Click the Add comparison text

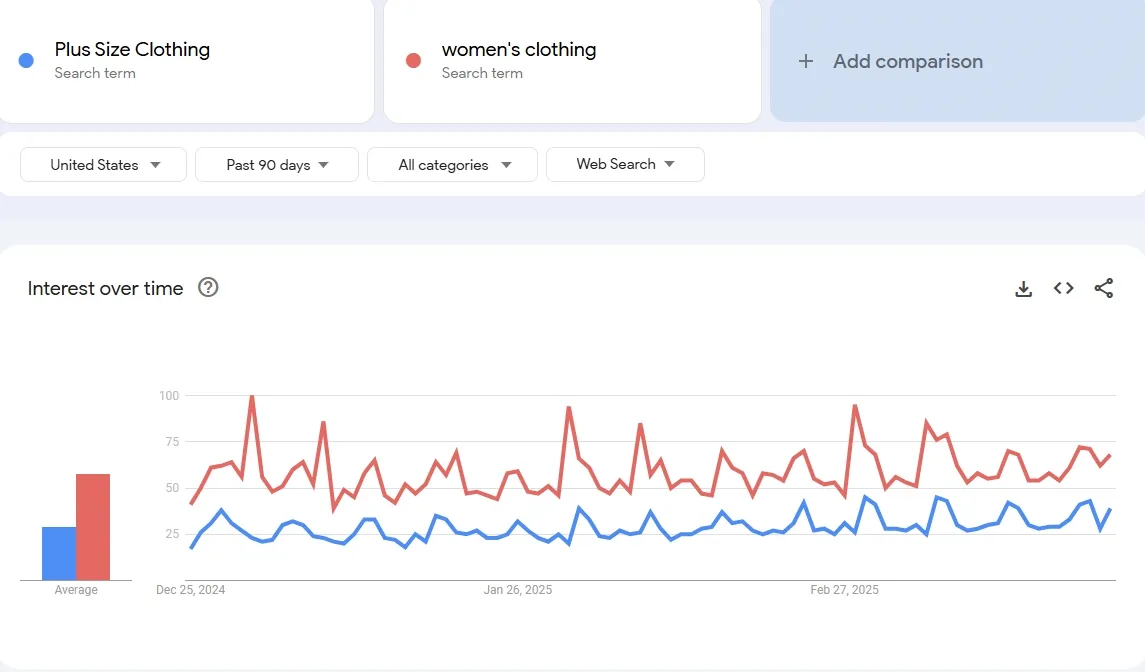click(907, 61)
